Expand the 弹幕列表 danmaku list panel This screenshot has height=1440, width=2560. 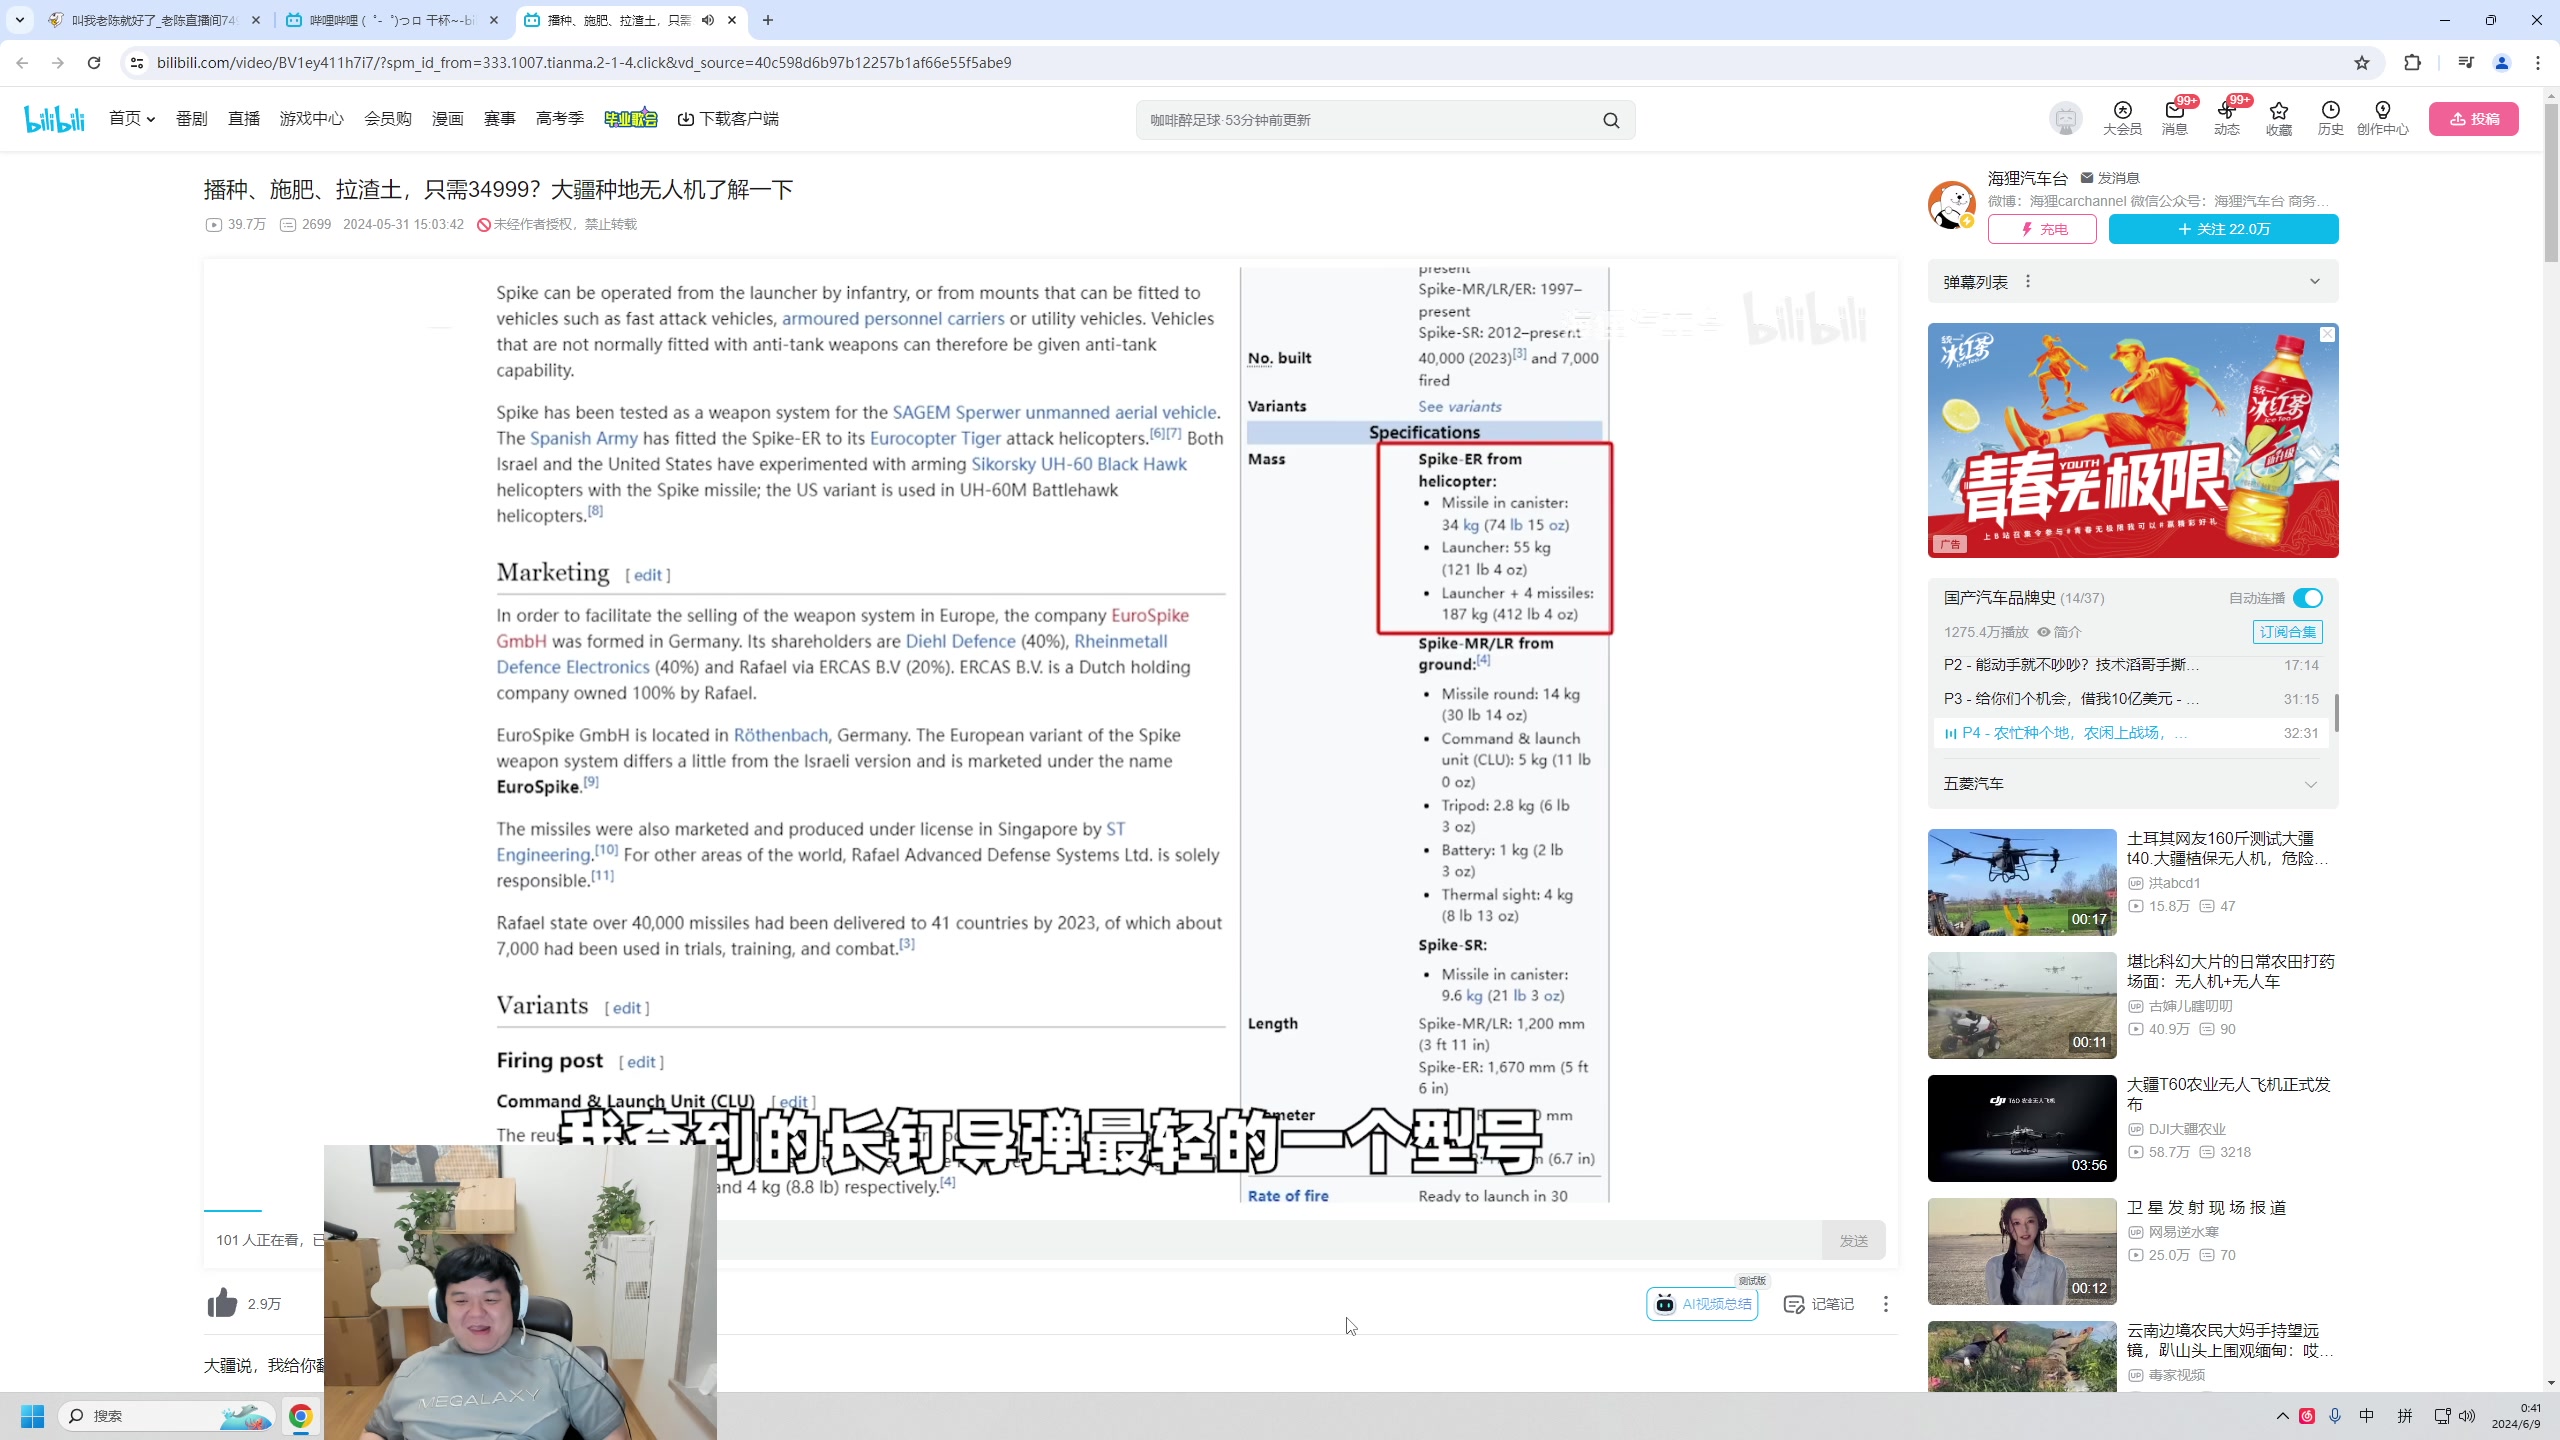pyautogui.click(x=2314, y=282)
